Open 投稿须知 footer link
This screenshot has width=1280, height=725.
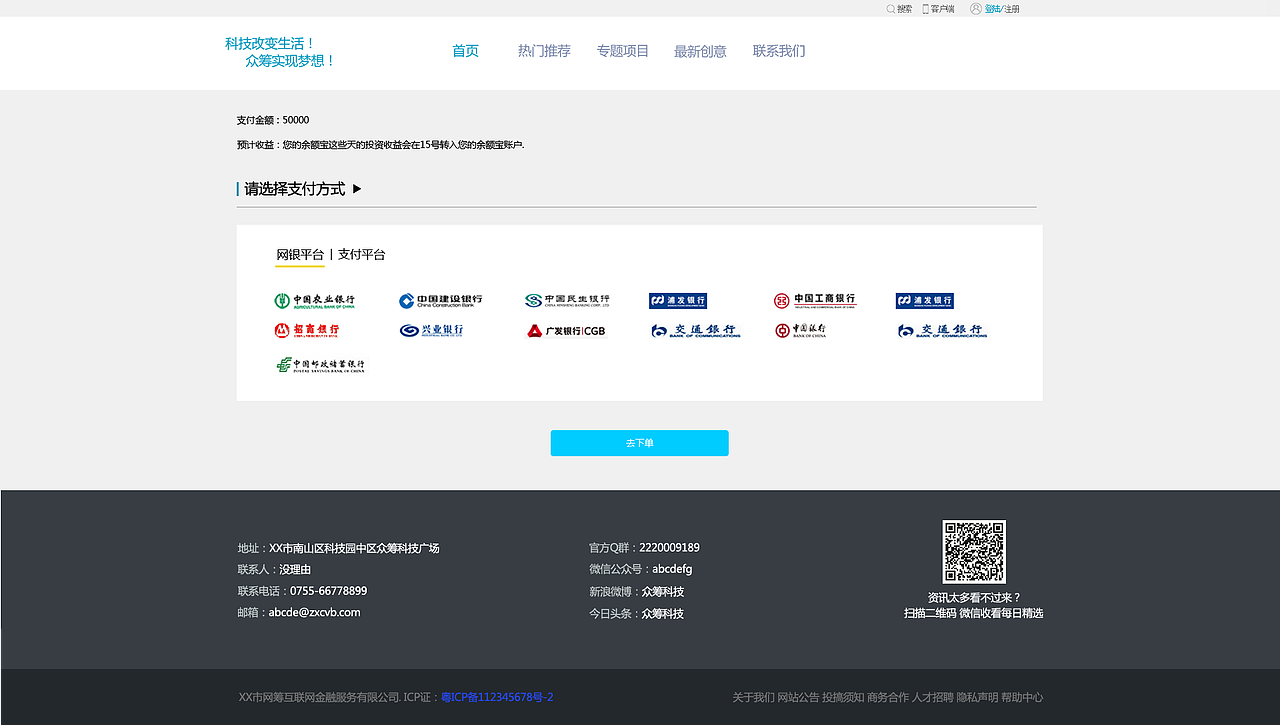[x=843, y=697]
